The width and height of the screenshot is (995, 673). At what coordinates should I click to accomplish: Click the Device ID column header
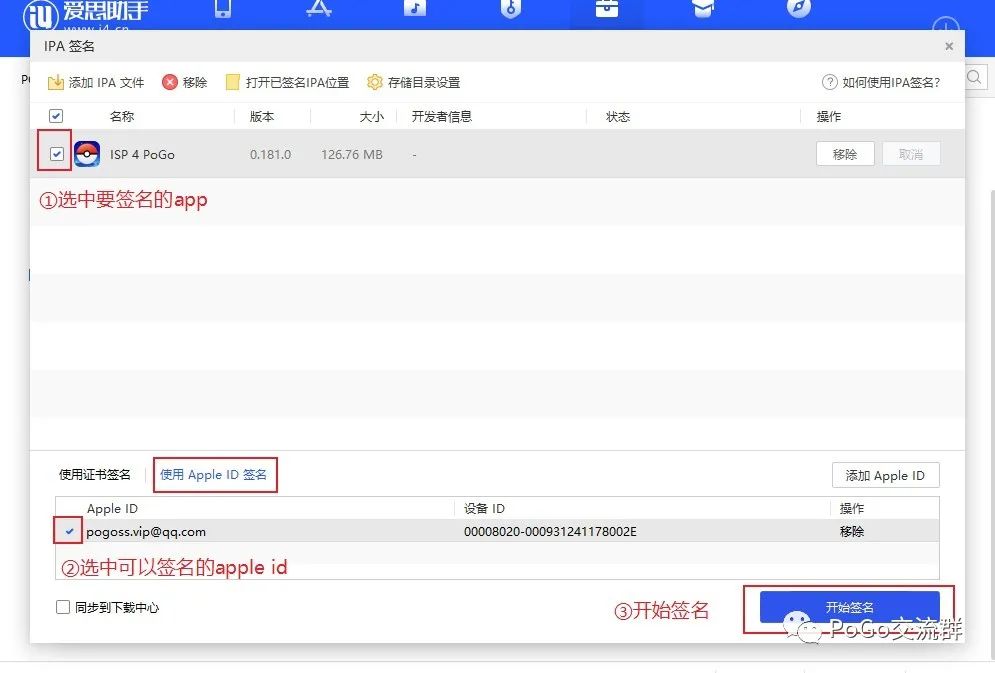click(484, 509)
